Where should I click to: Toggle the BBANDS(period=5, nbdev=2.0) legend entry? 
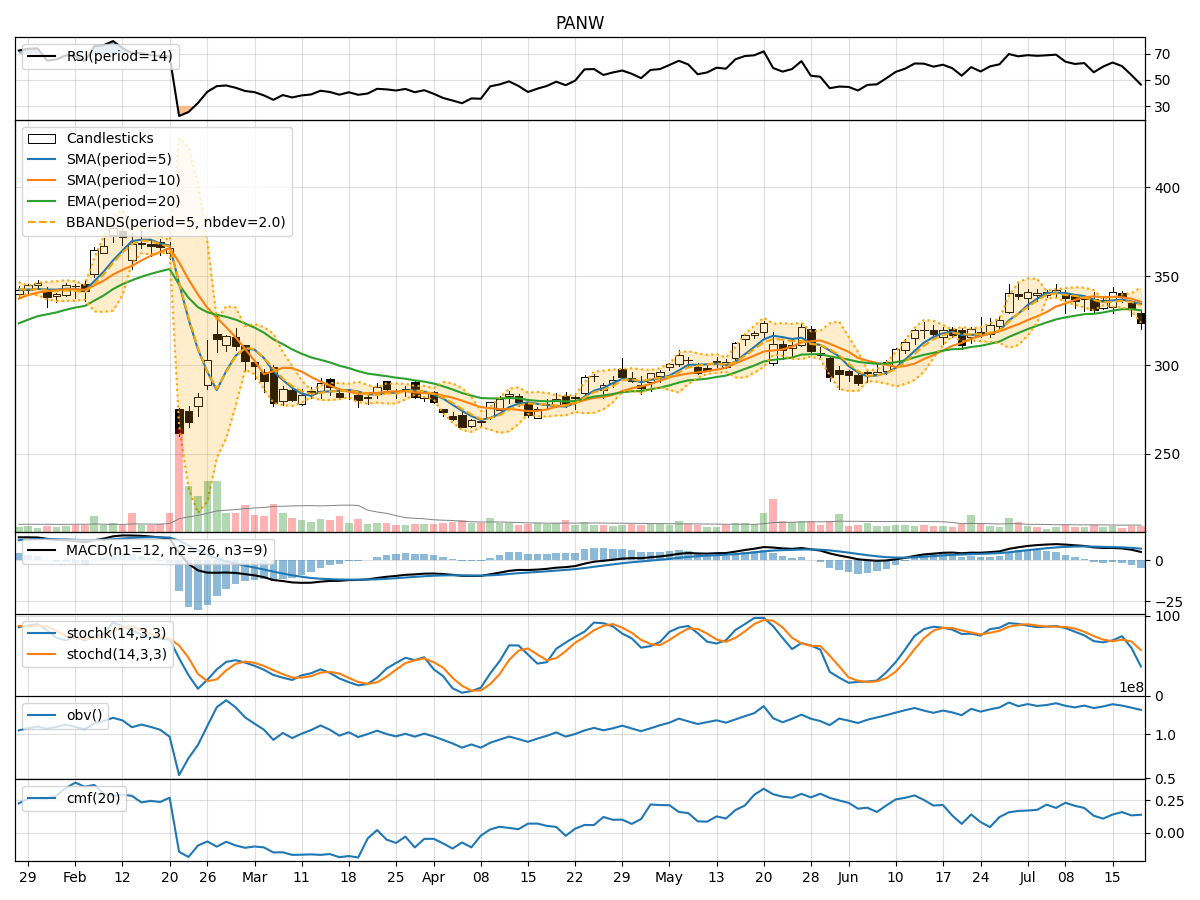click(x=175, y=221)
